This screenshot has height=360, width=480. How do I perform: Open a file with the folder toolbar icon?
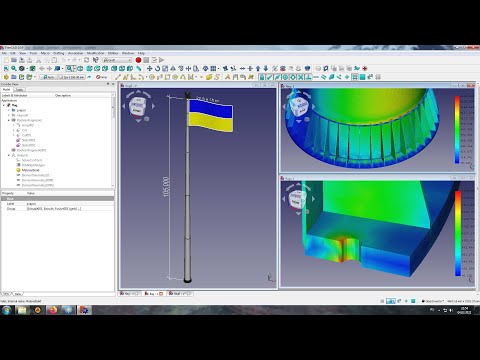pyautogui.click(x=14, y=60)
